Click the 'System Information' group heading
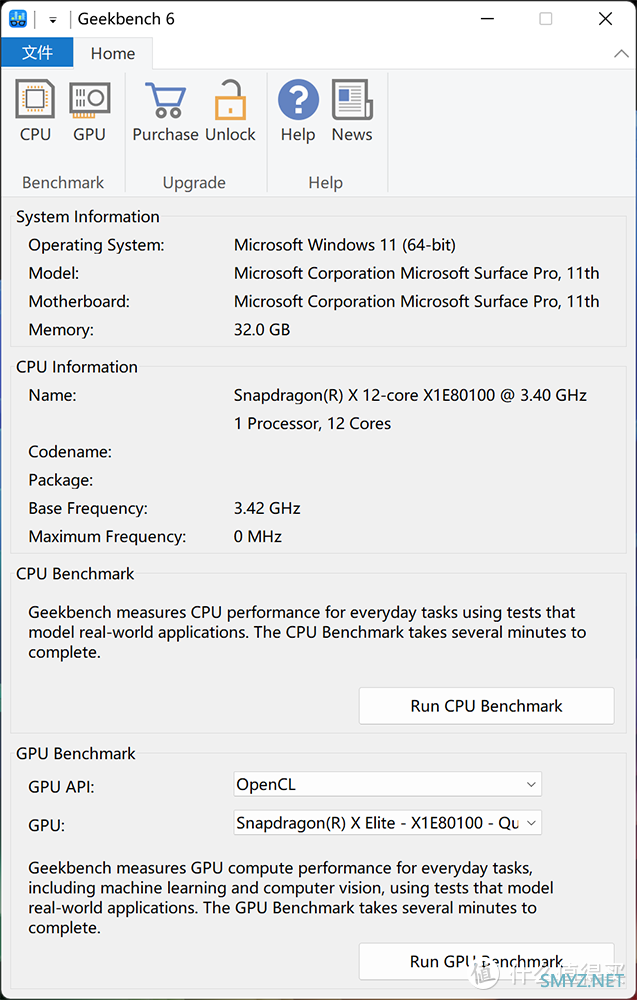This screenshot has height=1000, width=637. (x=87, y=217)
